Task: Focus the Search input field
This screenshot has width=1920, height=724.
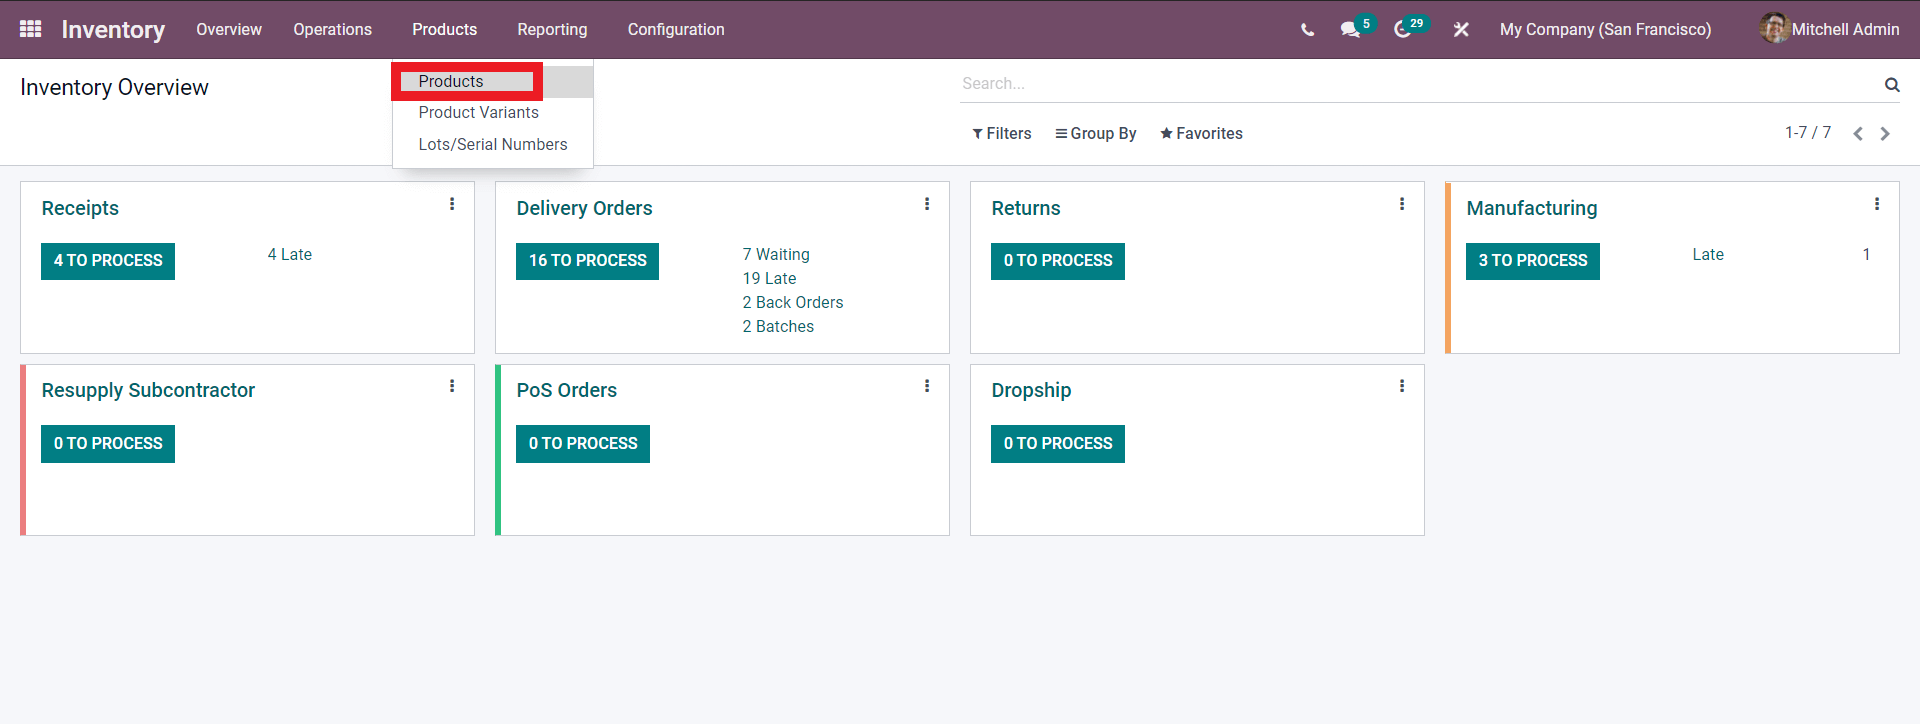Action: click(1420, 84)
